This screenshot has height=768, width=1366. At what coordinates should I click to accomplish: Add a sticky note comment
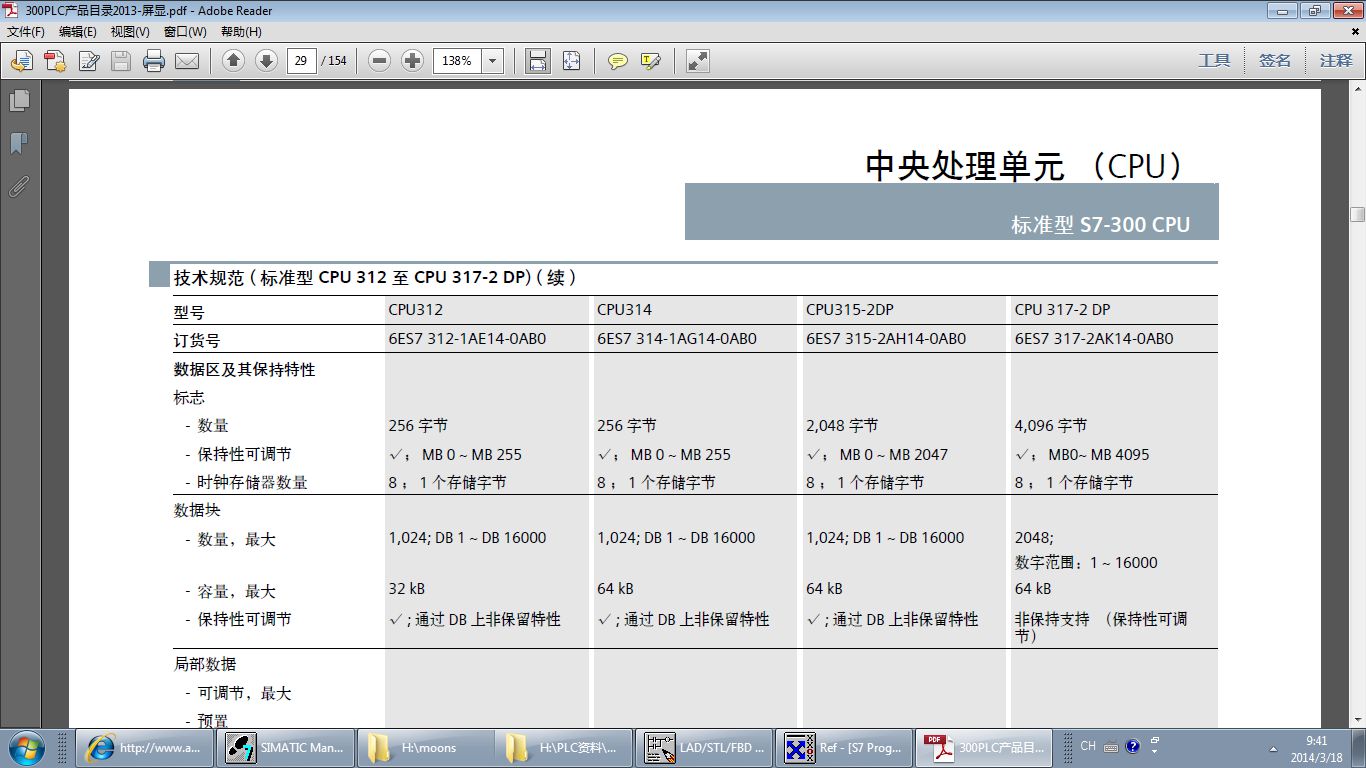coord(618,61)
